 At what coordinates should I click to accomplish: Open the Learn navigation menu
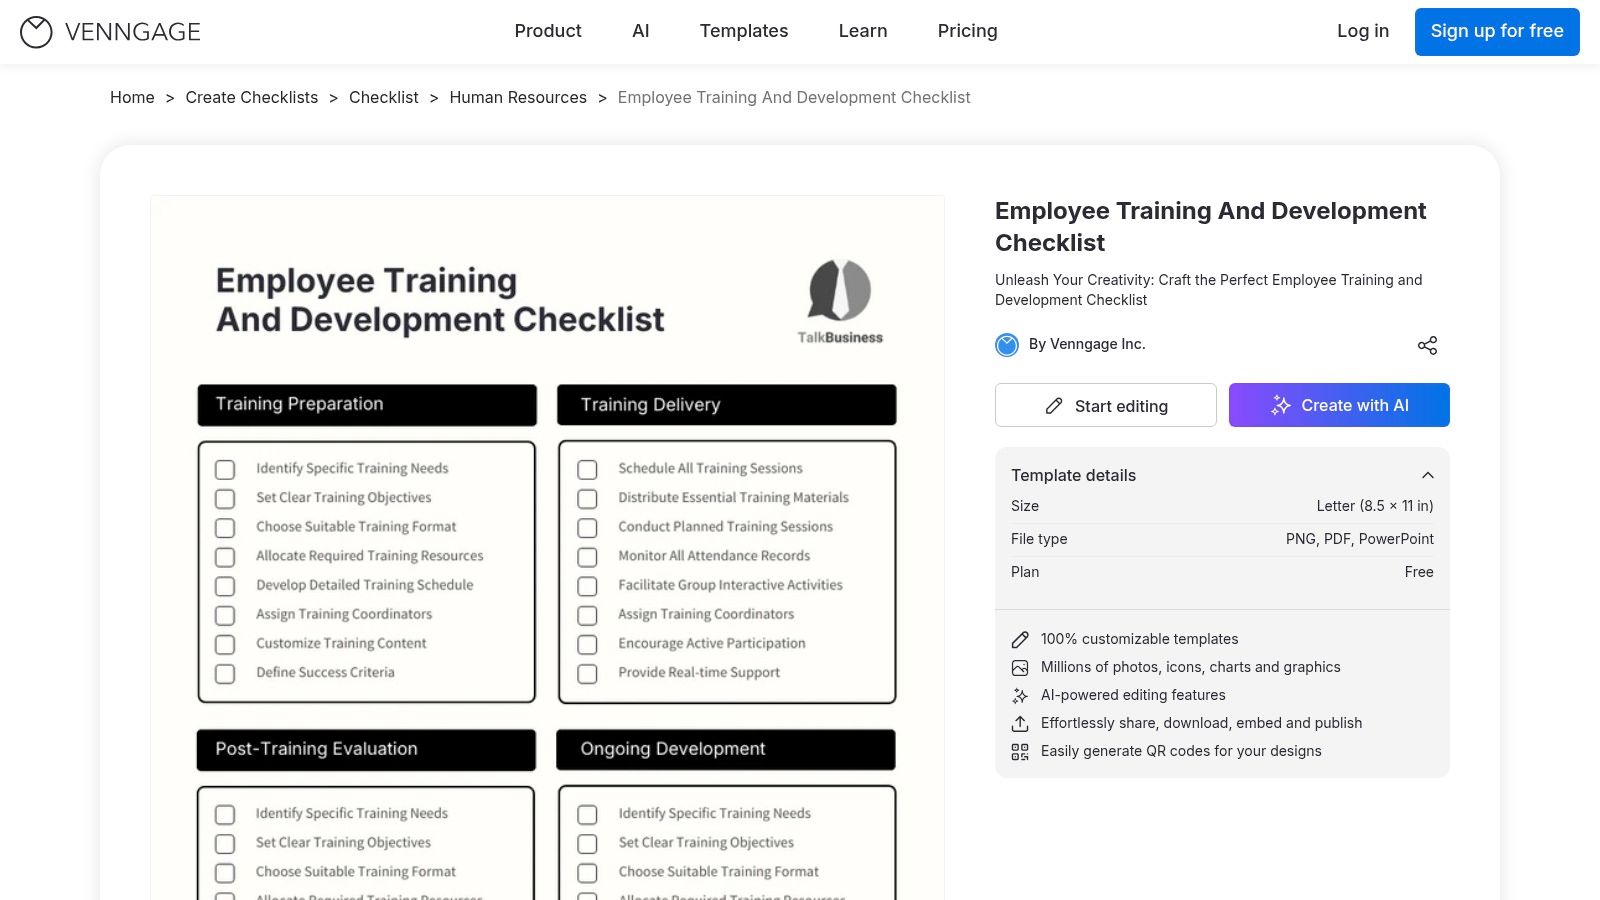(x=862, y=31)
